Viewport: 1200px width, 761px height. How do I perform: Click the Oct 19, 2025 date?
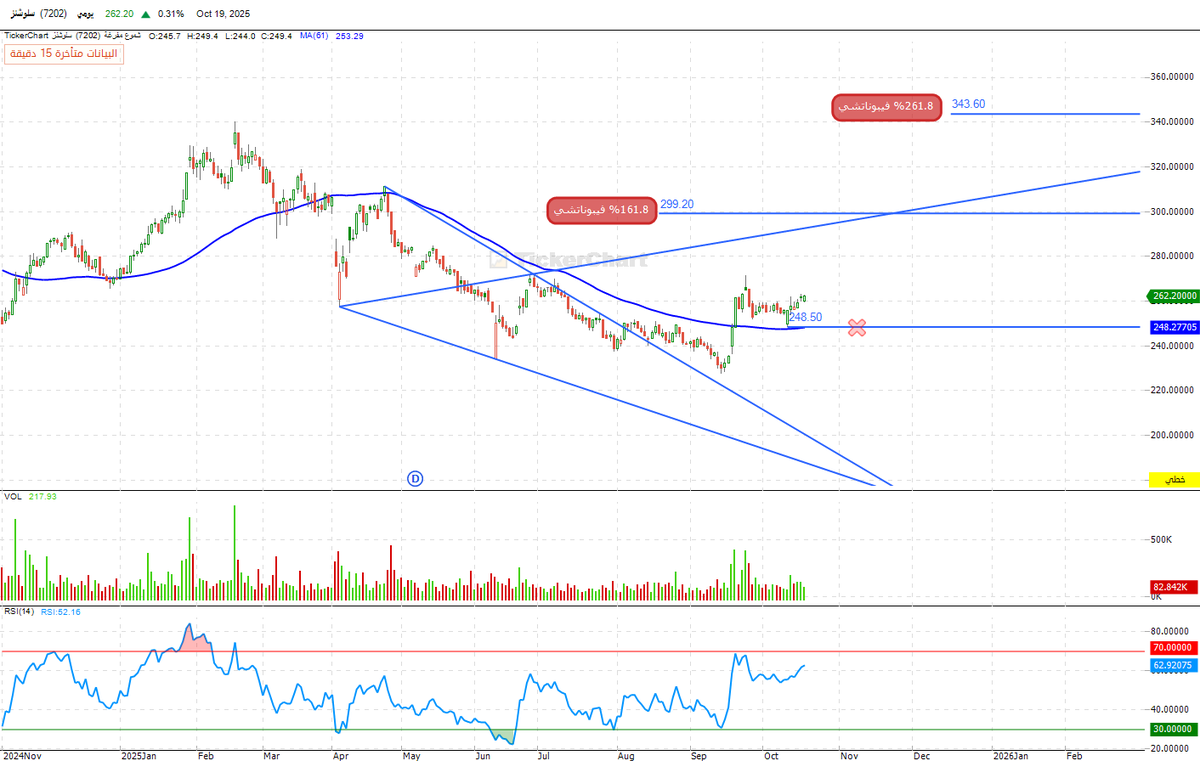point(223,14)
